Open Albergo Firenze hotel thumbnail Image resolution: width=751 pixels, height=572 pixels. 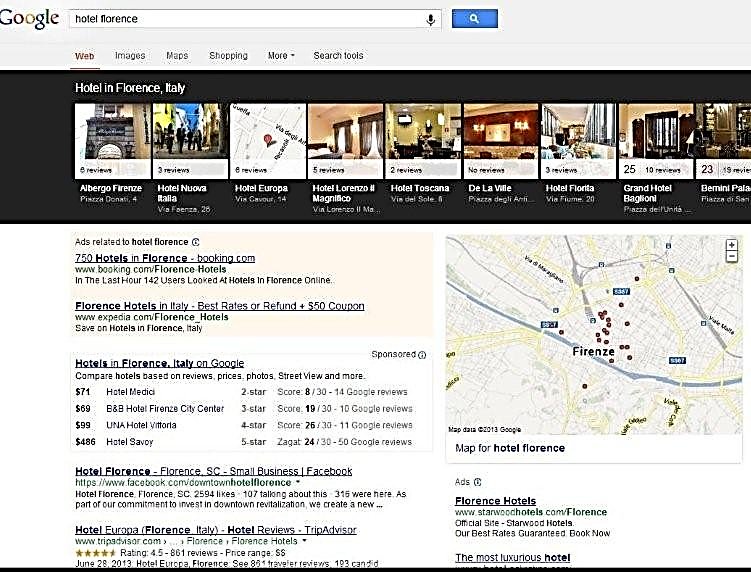[113, 141]
